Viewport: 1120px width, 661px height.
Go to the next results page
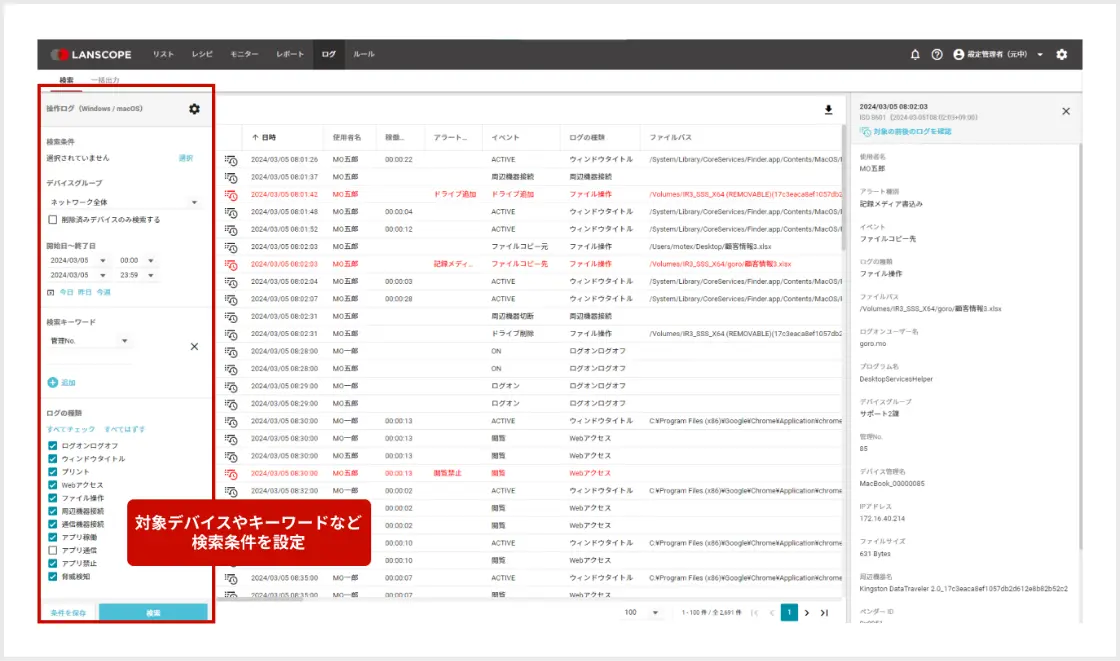(x=807, y=613)
